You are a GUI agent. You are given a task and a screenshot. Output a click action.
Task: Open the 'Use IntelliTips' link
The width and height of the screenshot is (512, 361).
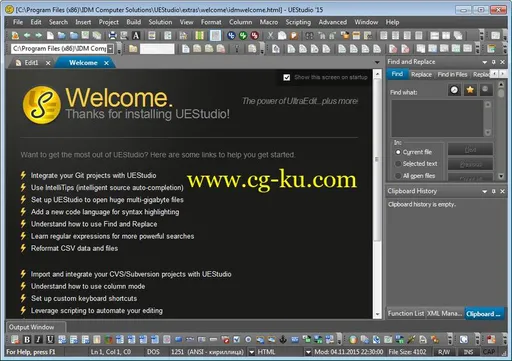(x=107, y=188)
